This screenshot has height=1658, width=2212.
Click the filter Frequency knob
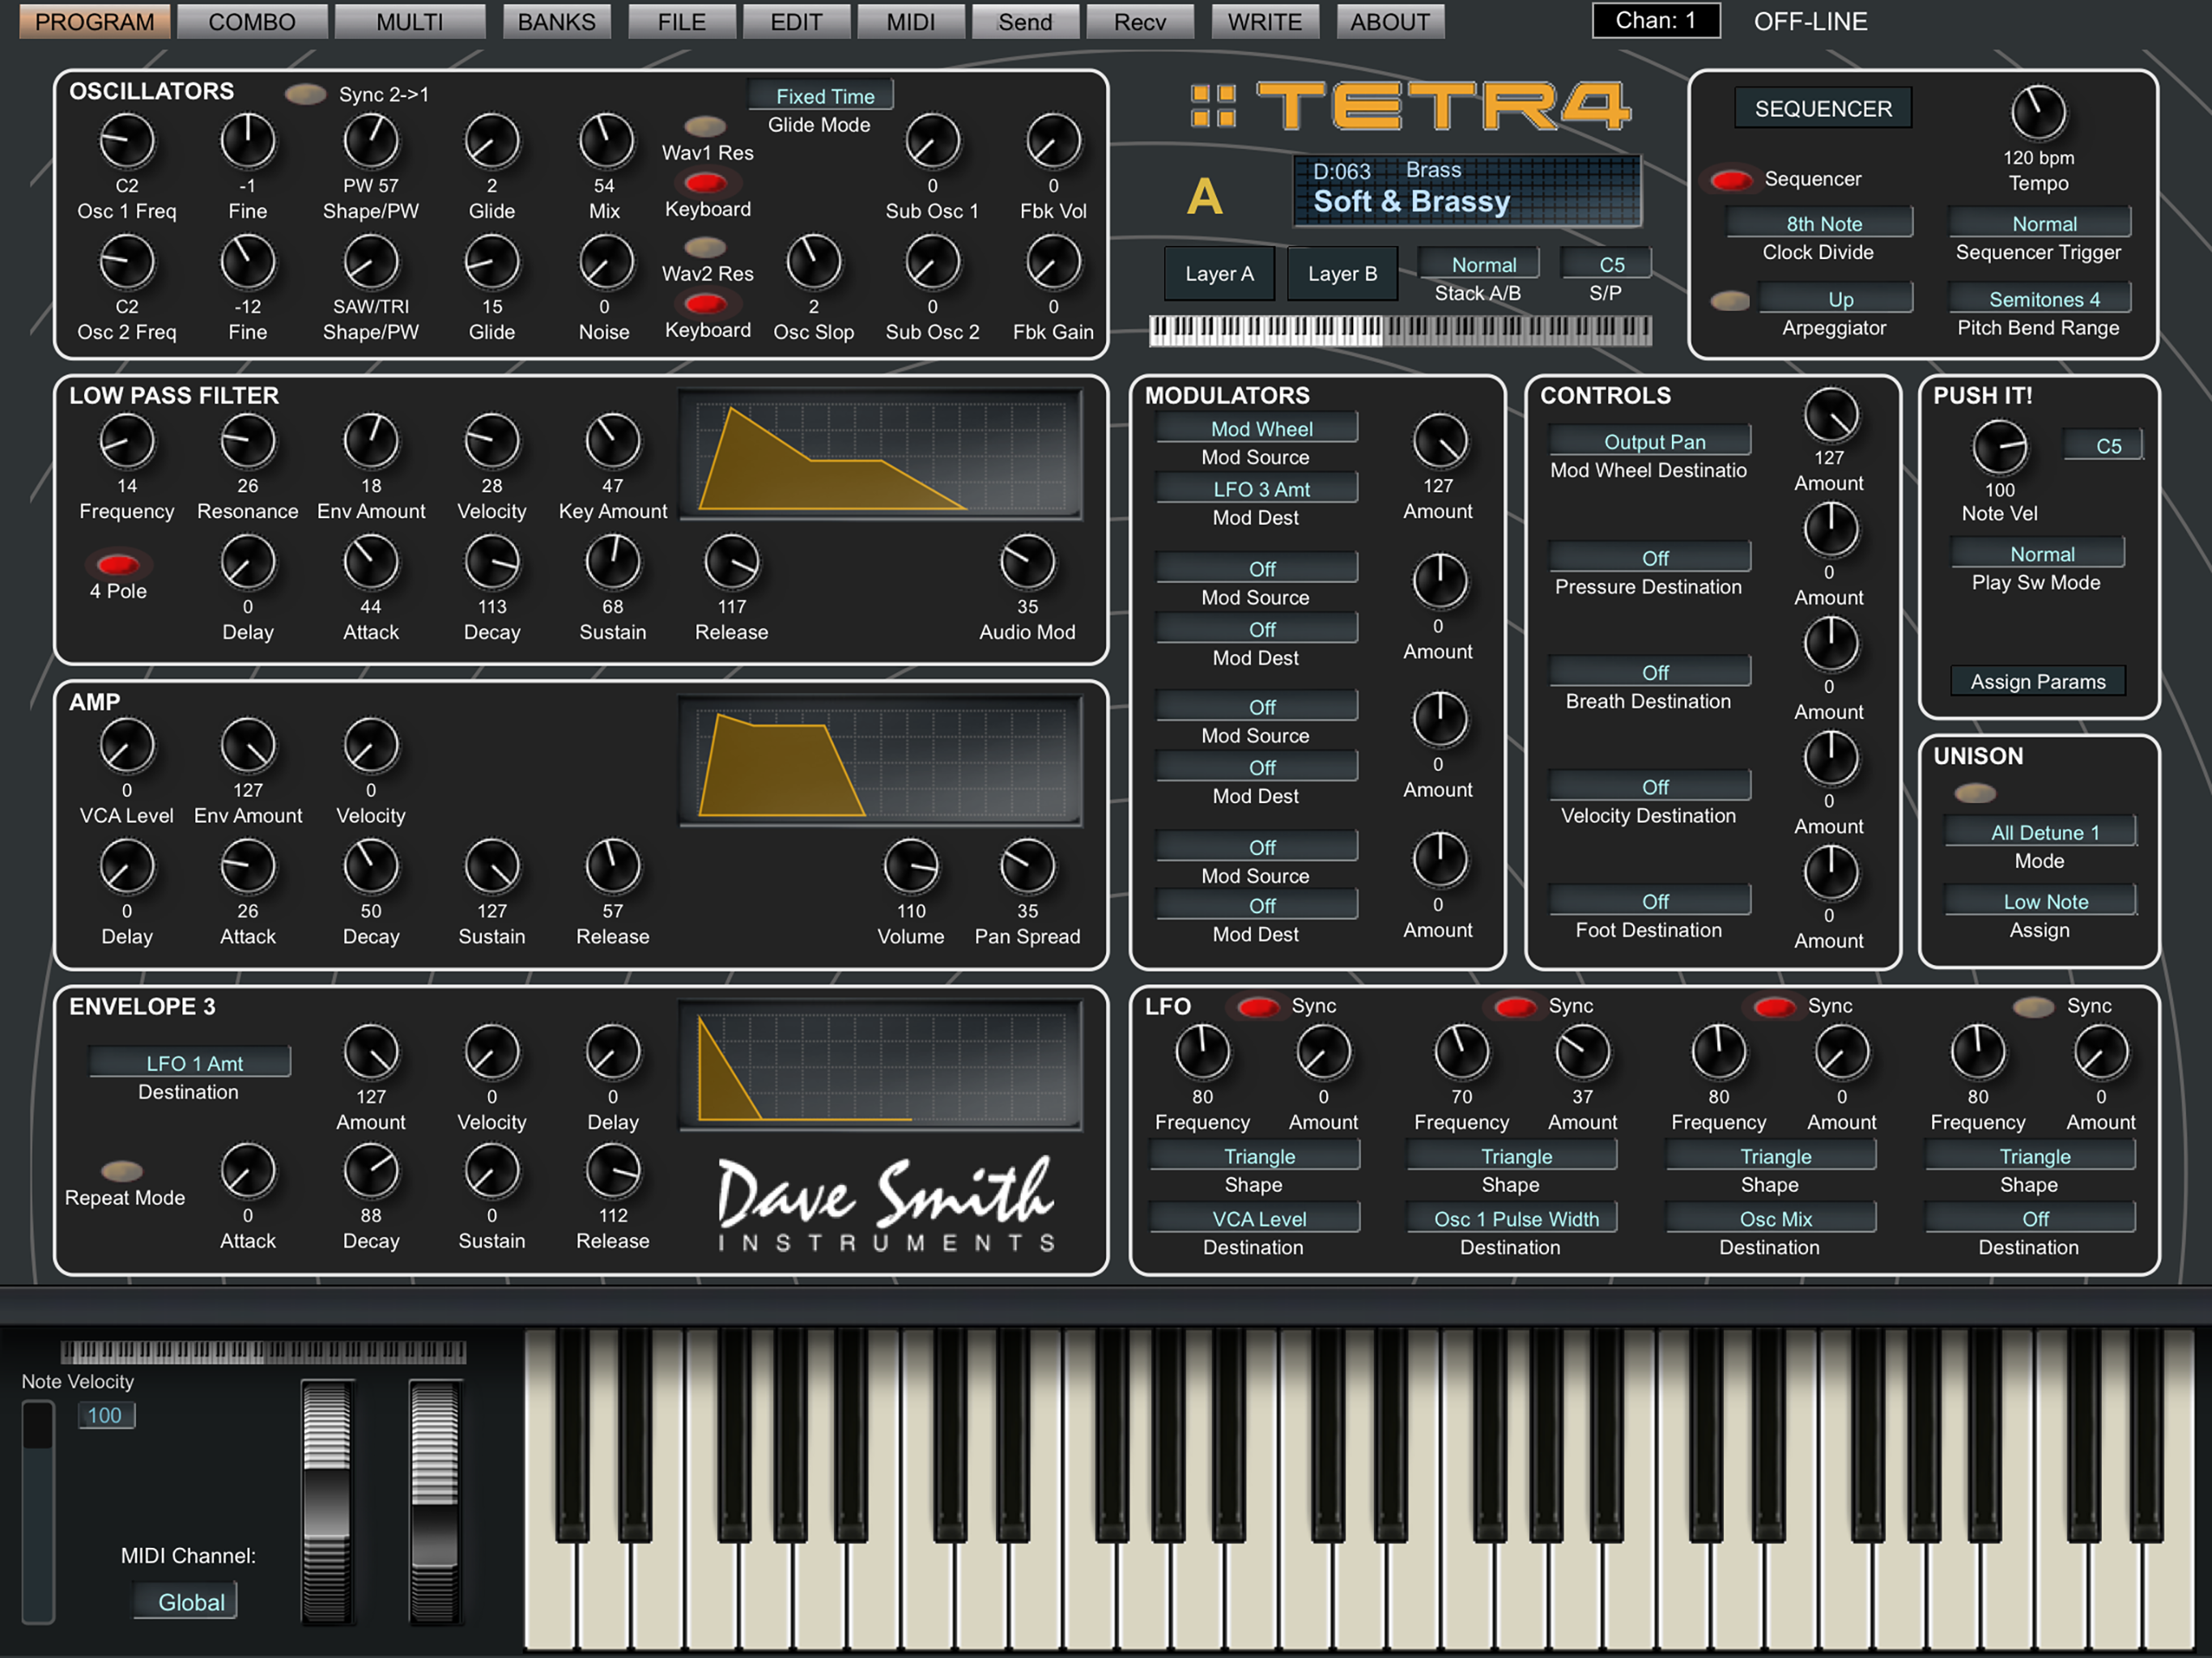(127, 442)
